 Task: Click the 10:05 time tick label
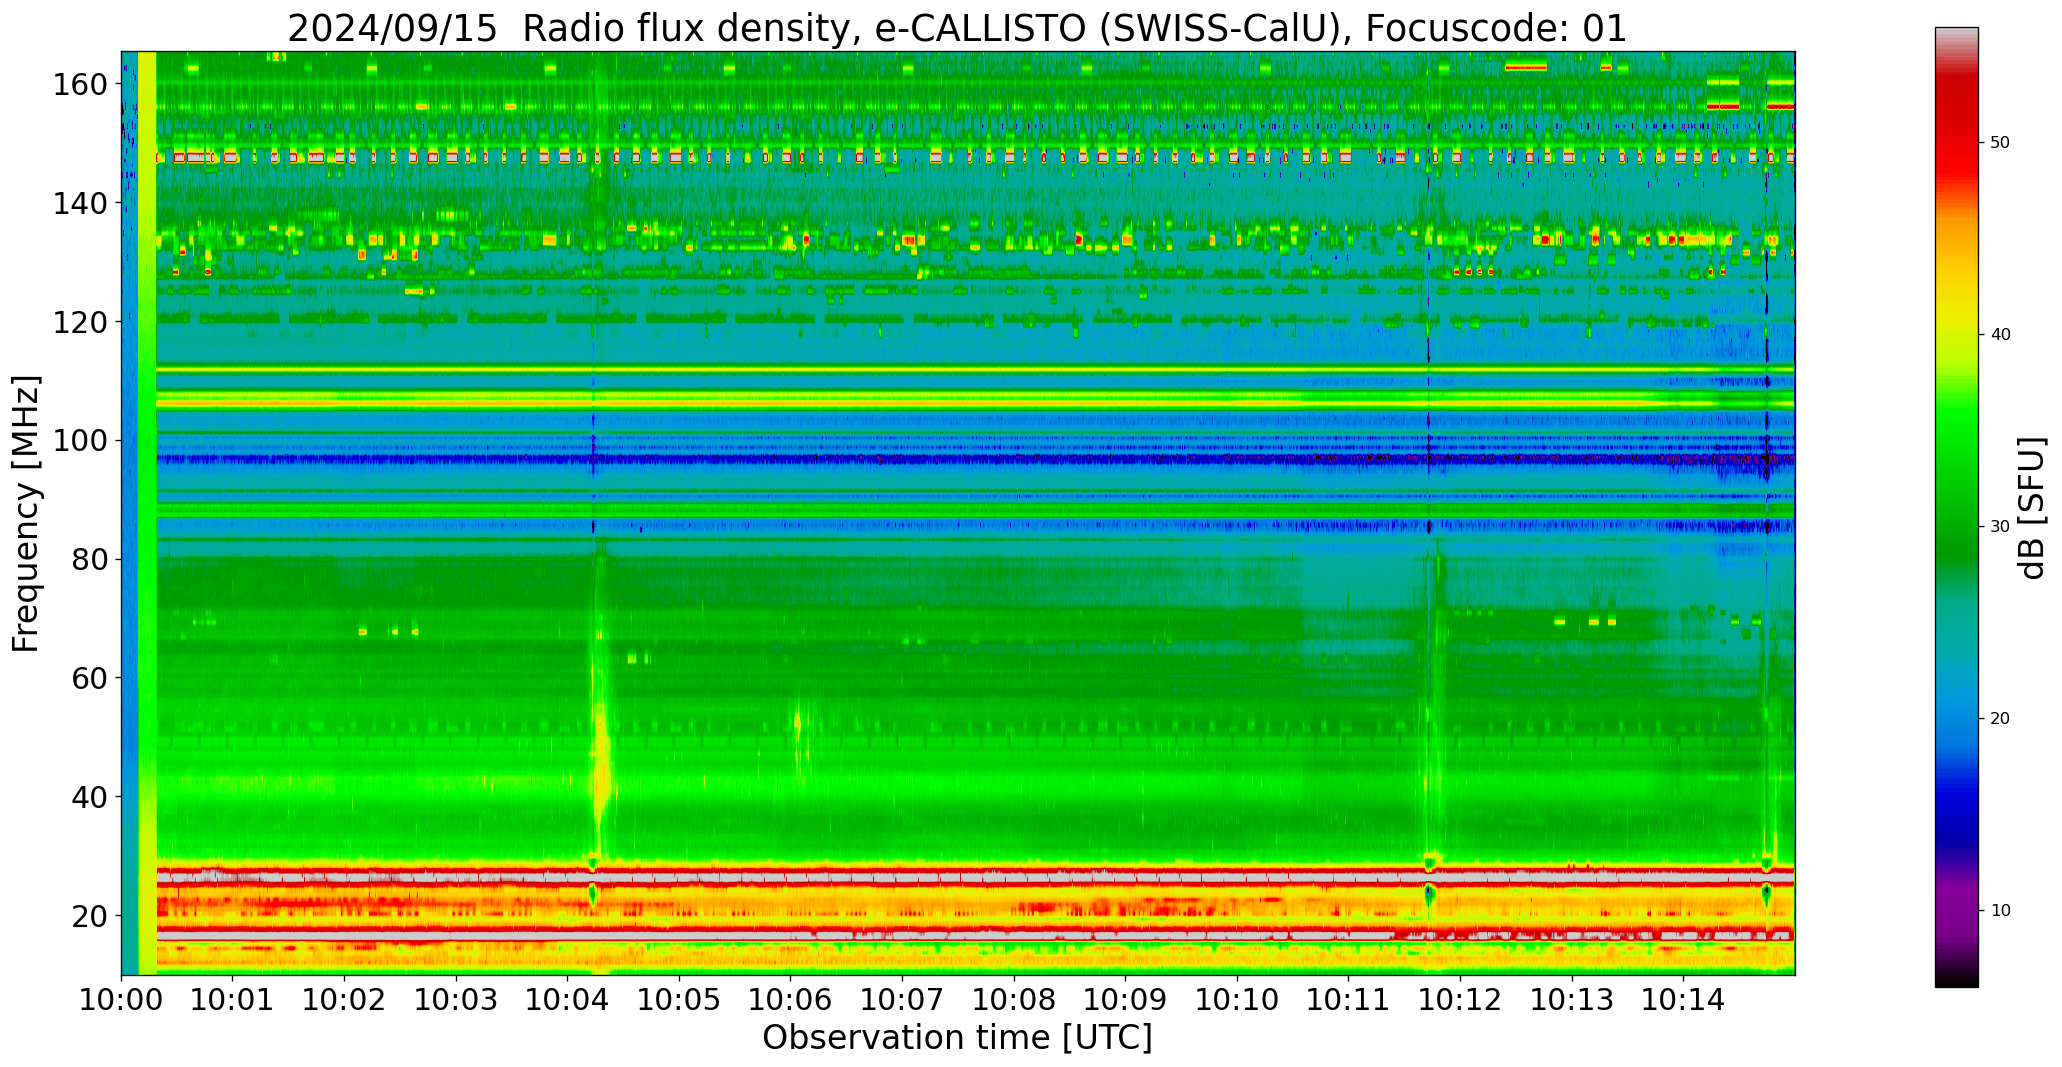(x=679, y=999)
